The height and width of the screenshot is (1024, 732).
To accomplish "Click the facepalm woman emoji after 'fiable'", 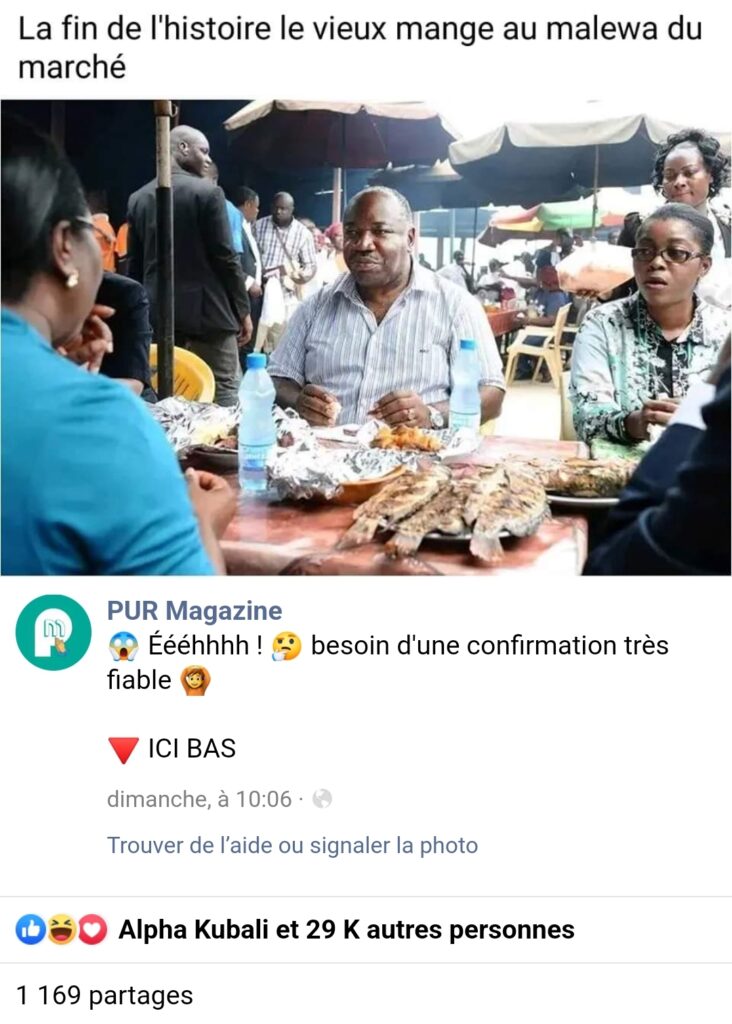I will tap(195, 680).
